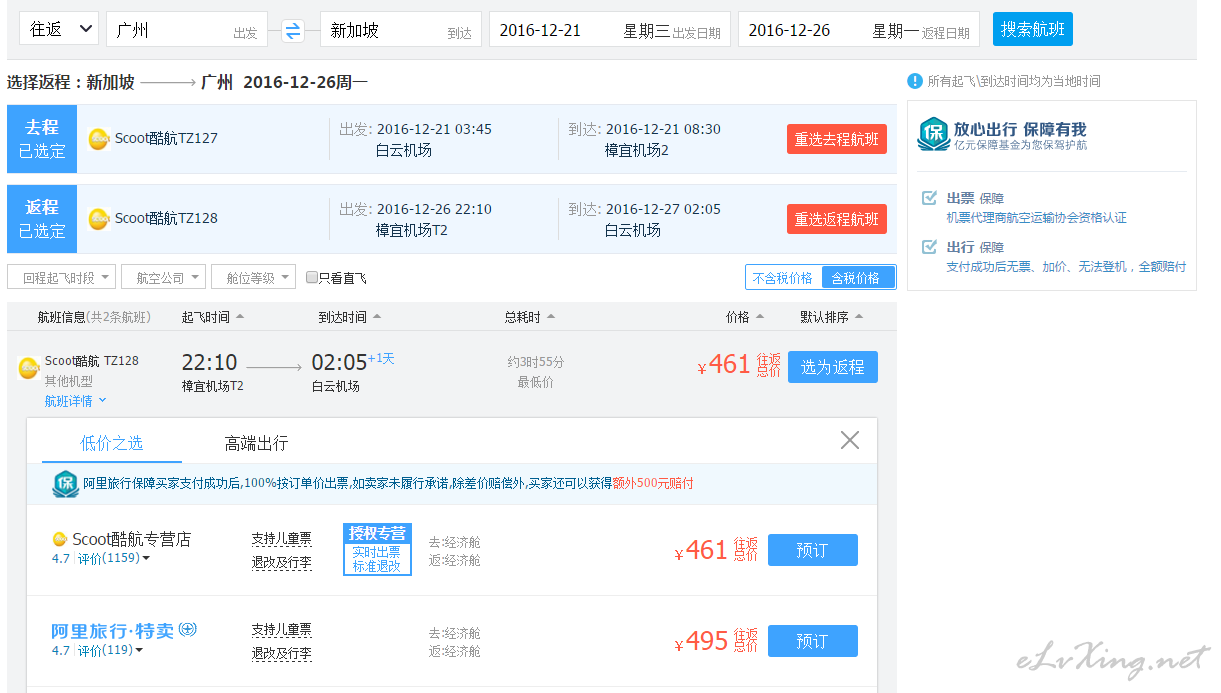
Task: Click the Scoot logo in the flight list
Action: [29, 368]
